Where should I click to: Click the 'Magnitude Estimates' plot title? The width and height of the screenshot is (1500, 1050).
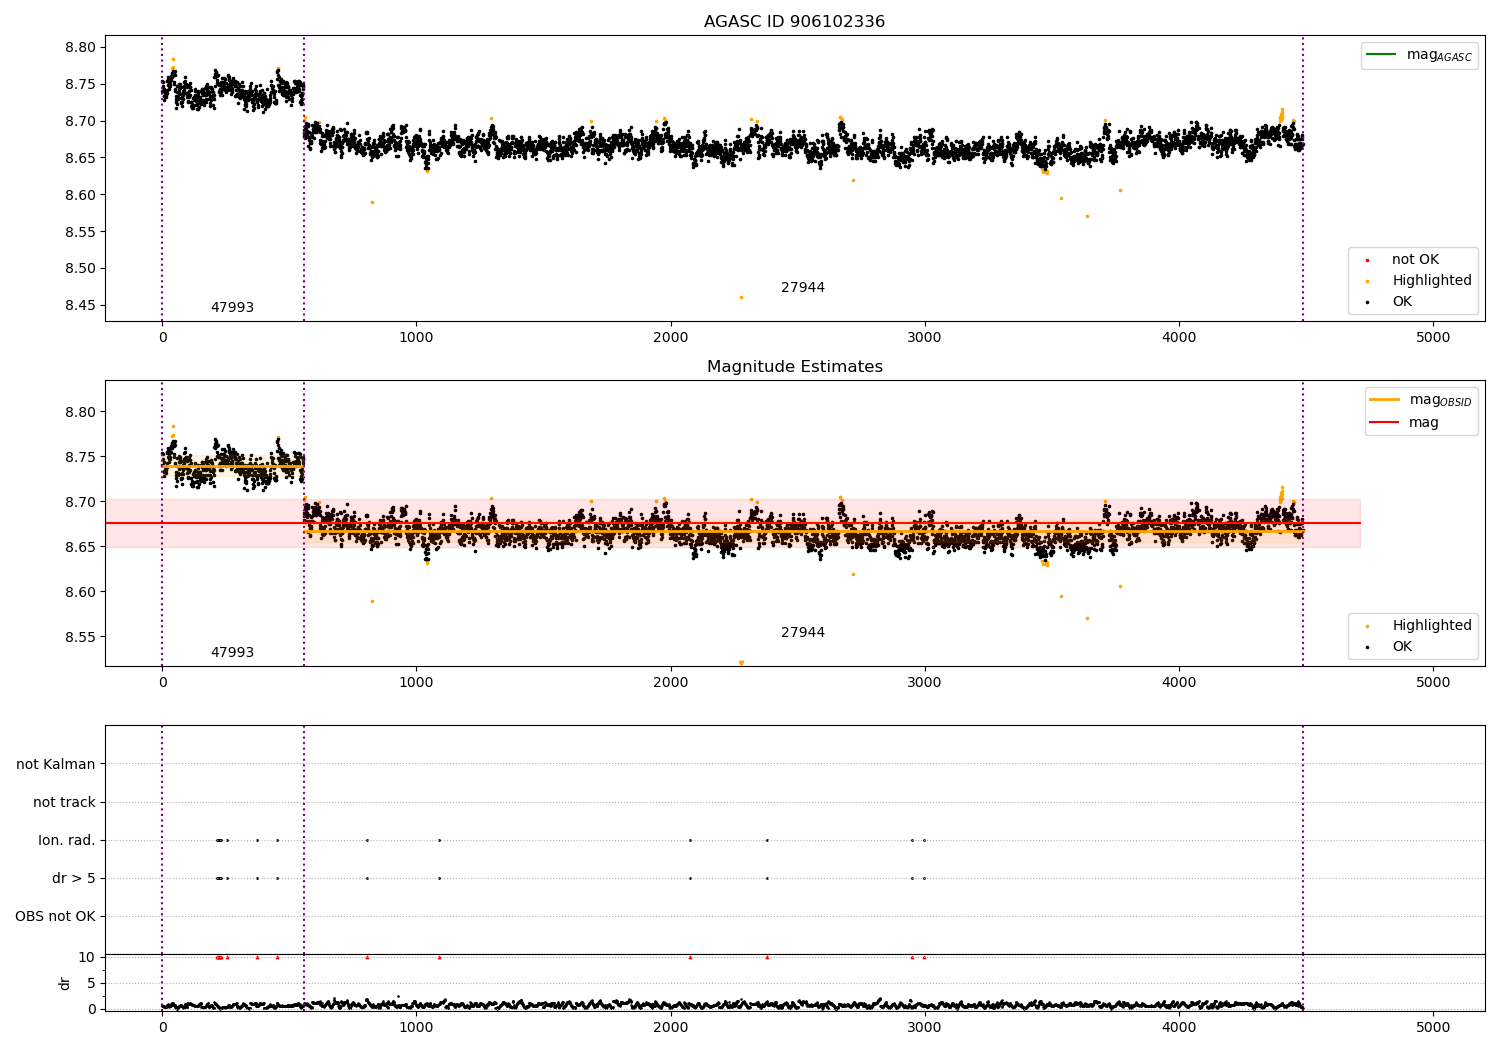coord(794,366)
